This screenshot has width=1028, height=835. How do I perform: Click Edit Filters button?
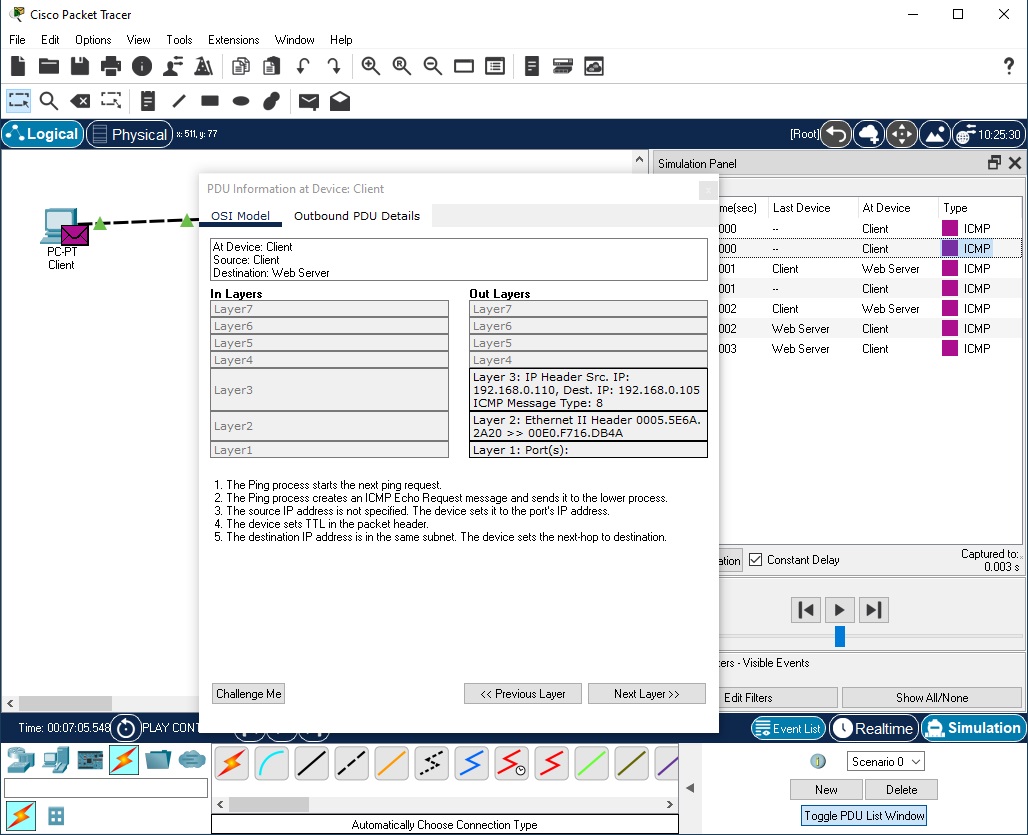[778, 697]
